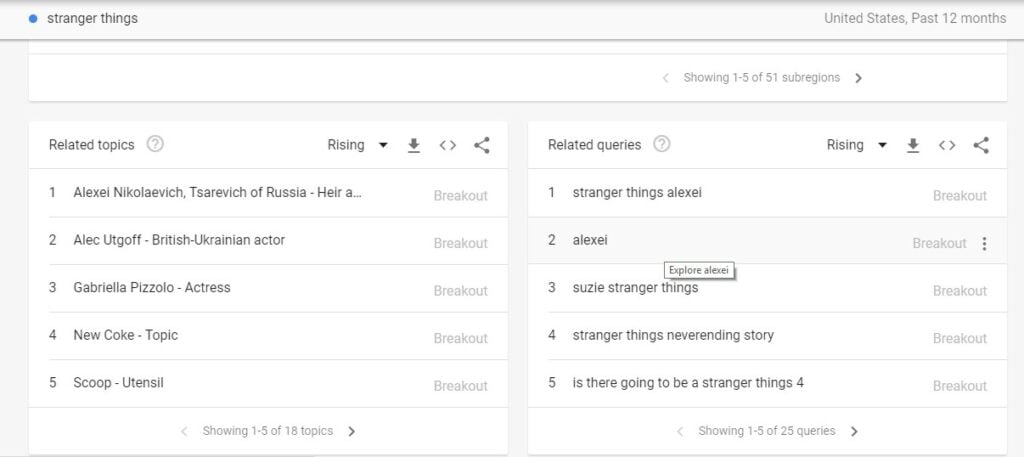This screenshot has width=1024, height=457.
Task: Share the Related topics card
Action: click(481, 145)
